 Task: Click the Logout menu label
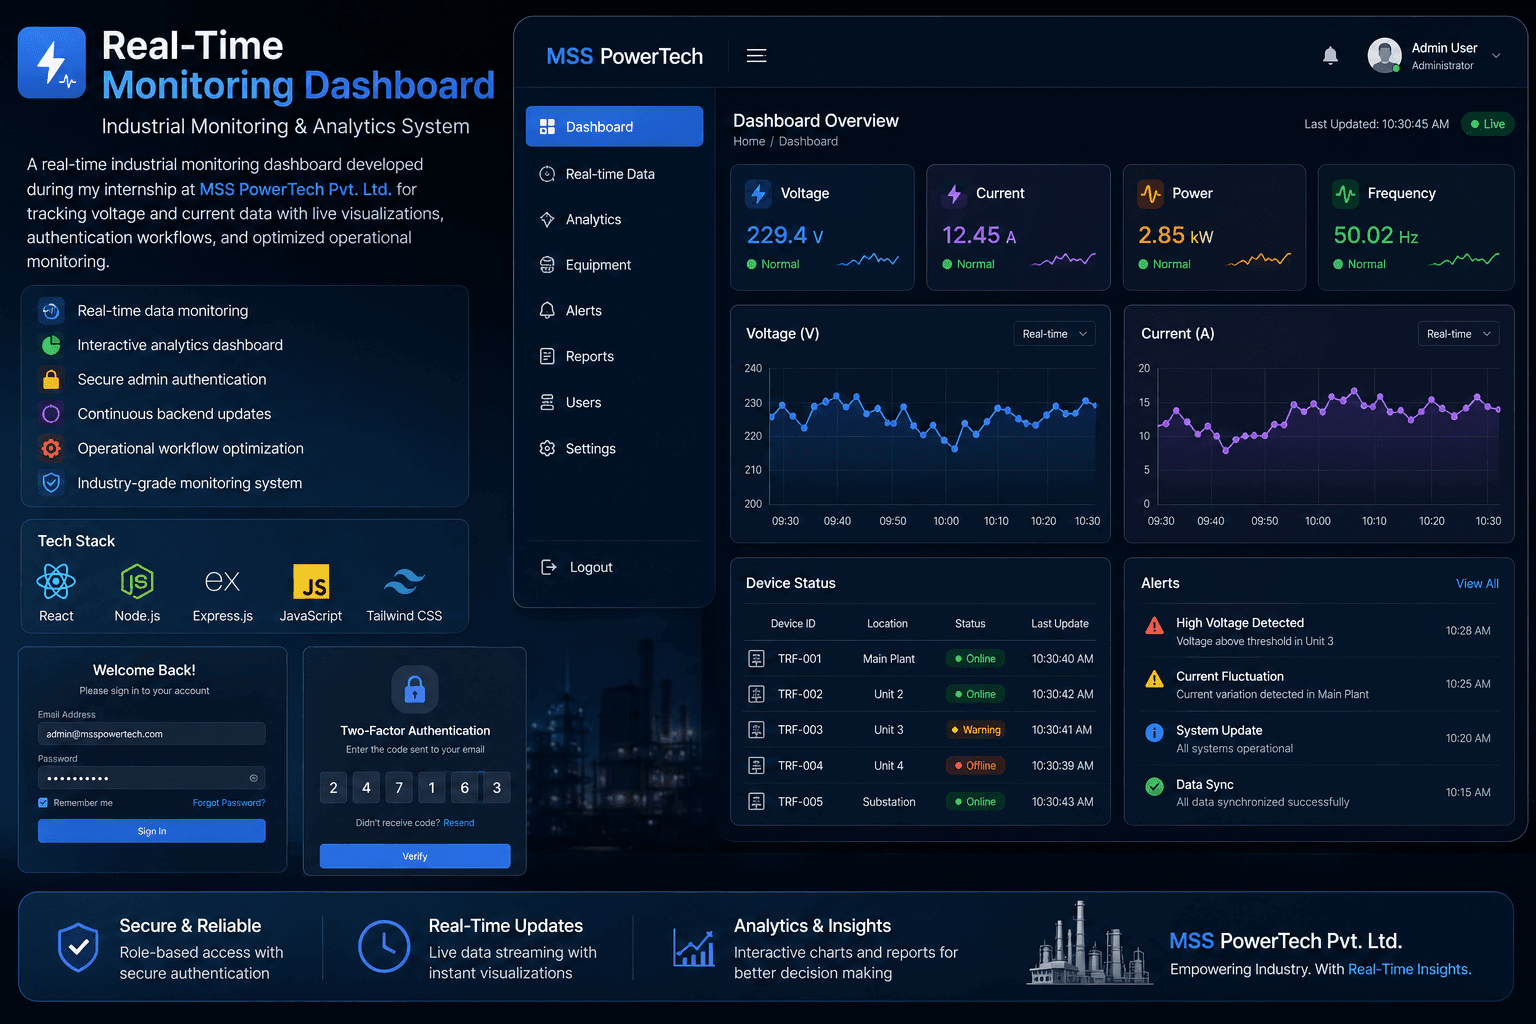[x=591, y=567]
